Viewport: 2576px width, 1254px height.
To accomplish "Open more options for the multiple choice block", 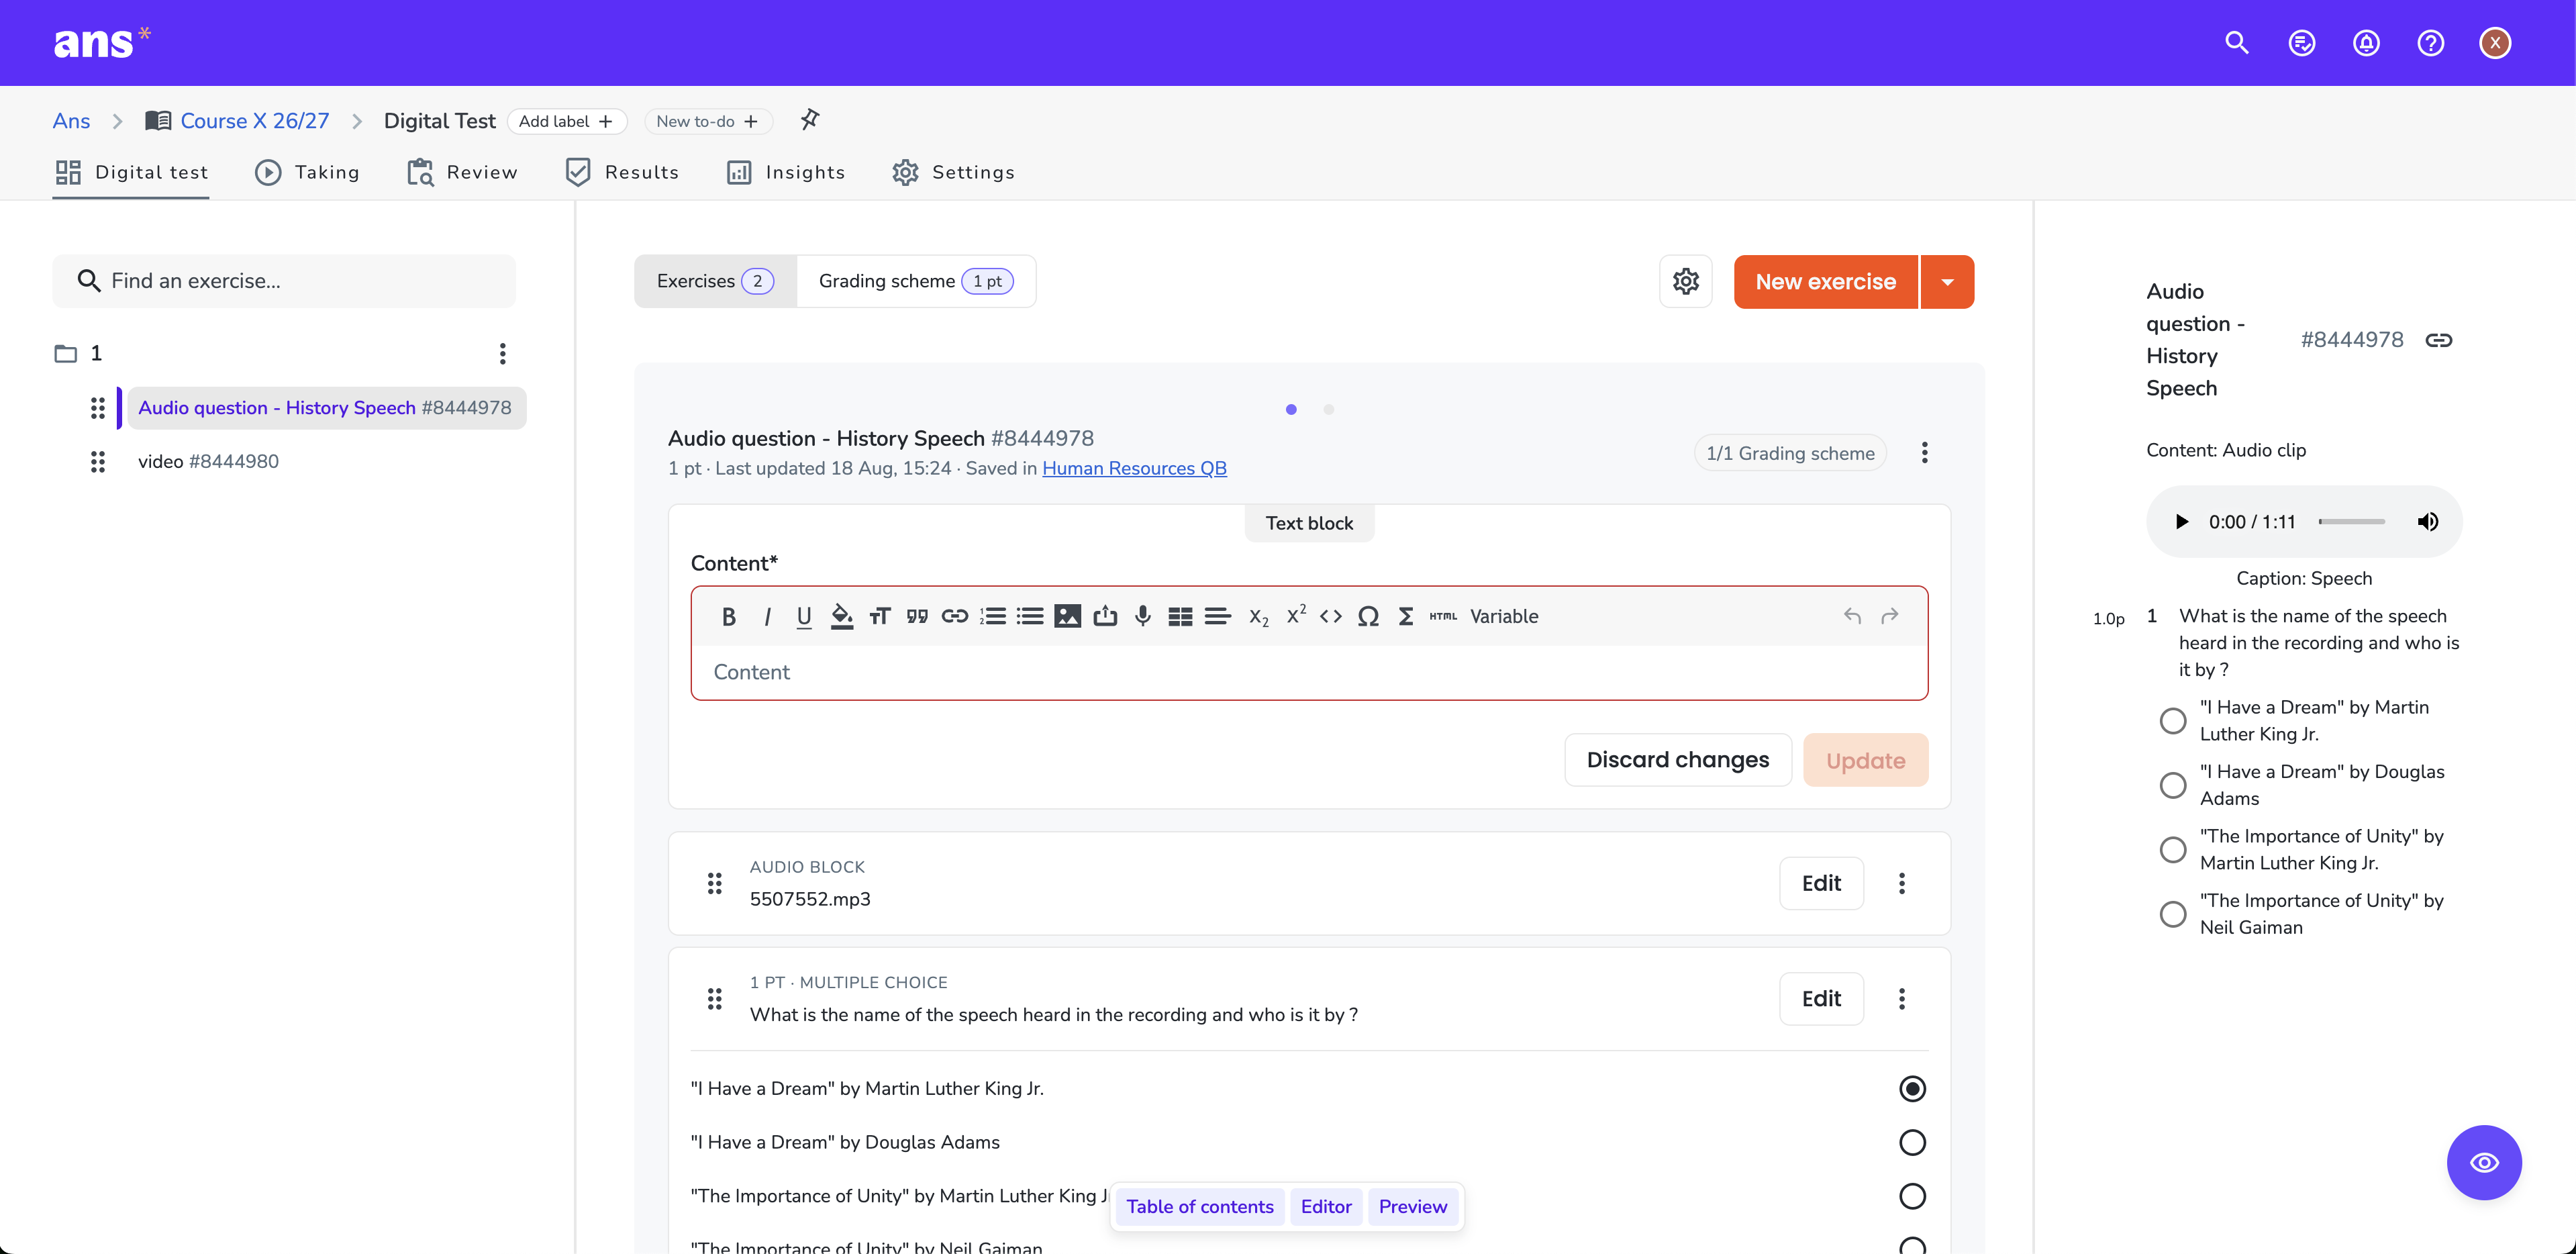I will point(1902,998).
